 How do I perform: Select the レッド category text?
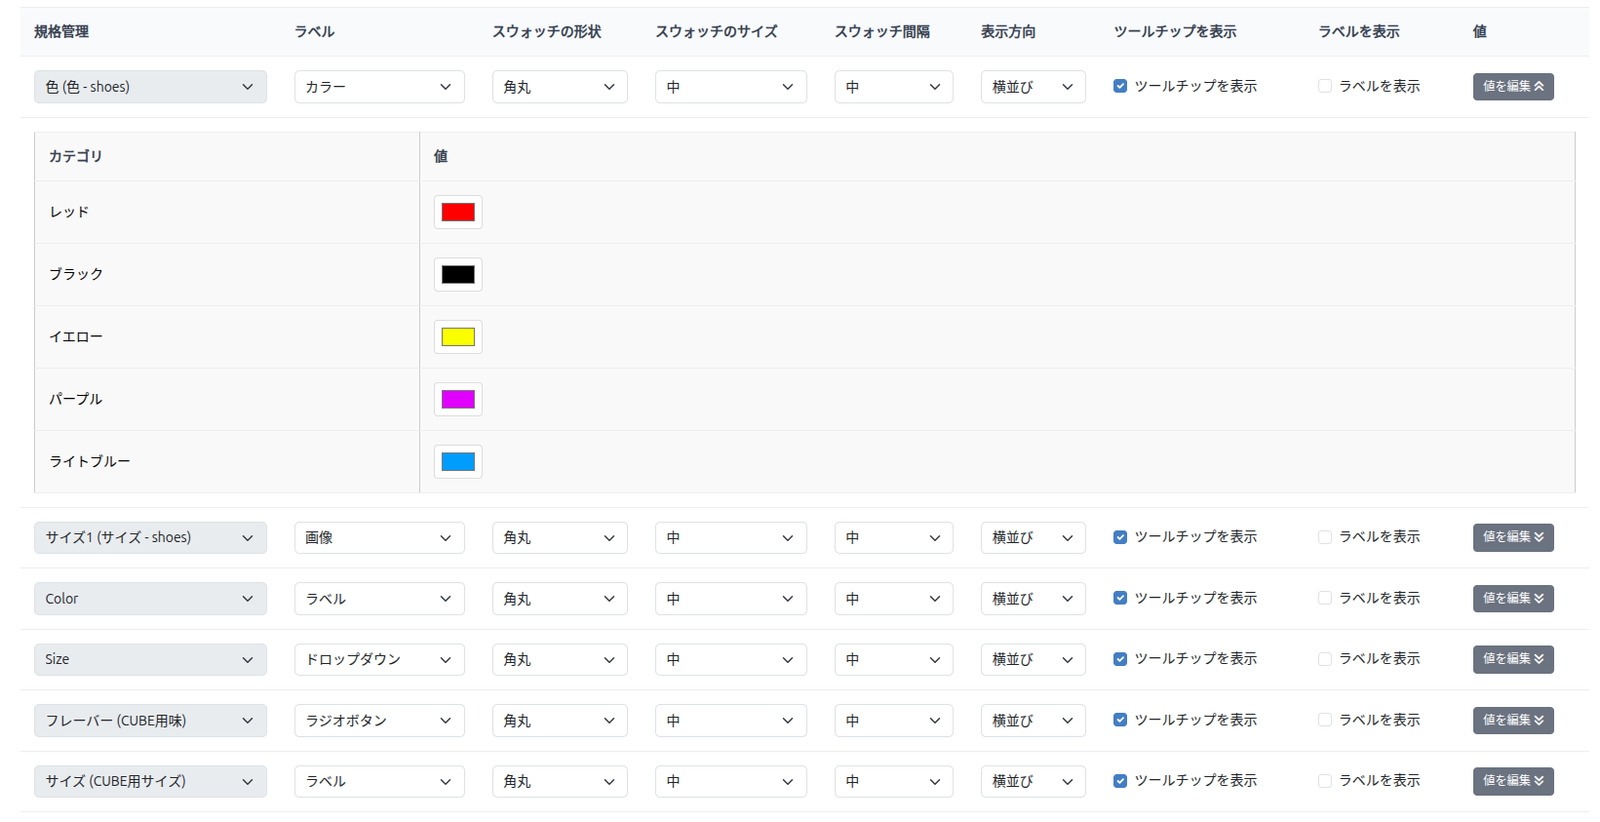point(69,212)
